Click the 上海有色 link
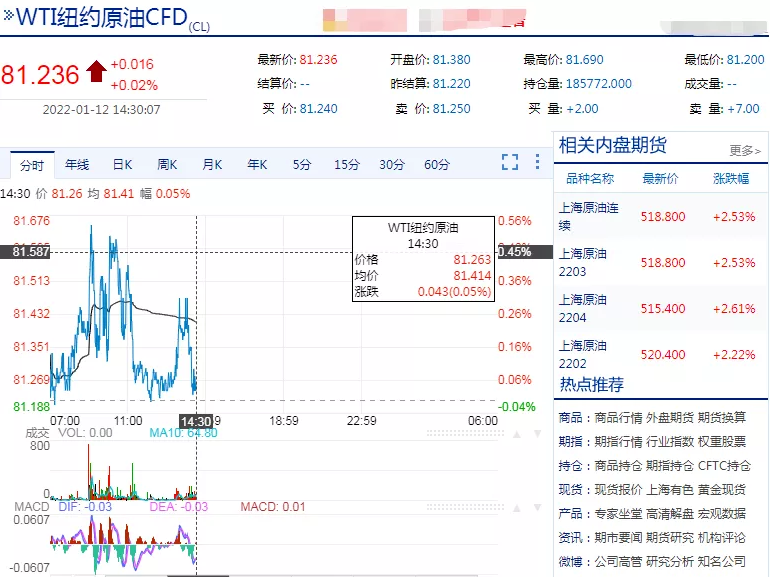The height and width of the screenshot is (577, 770). (x=670, y=490)
